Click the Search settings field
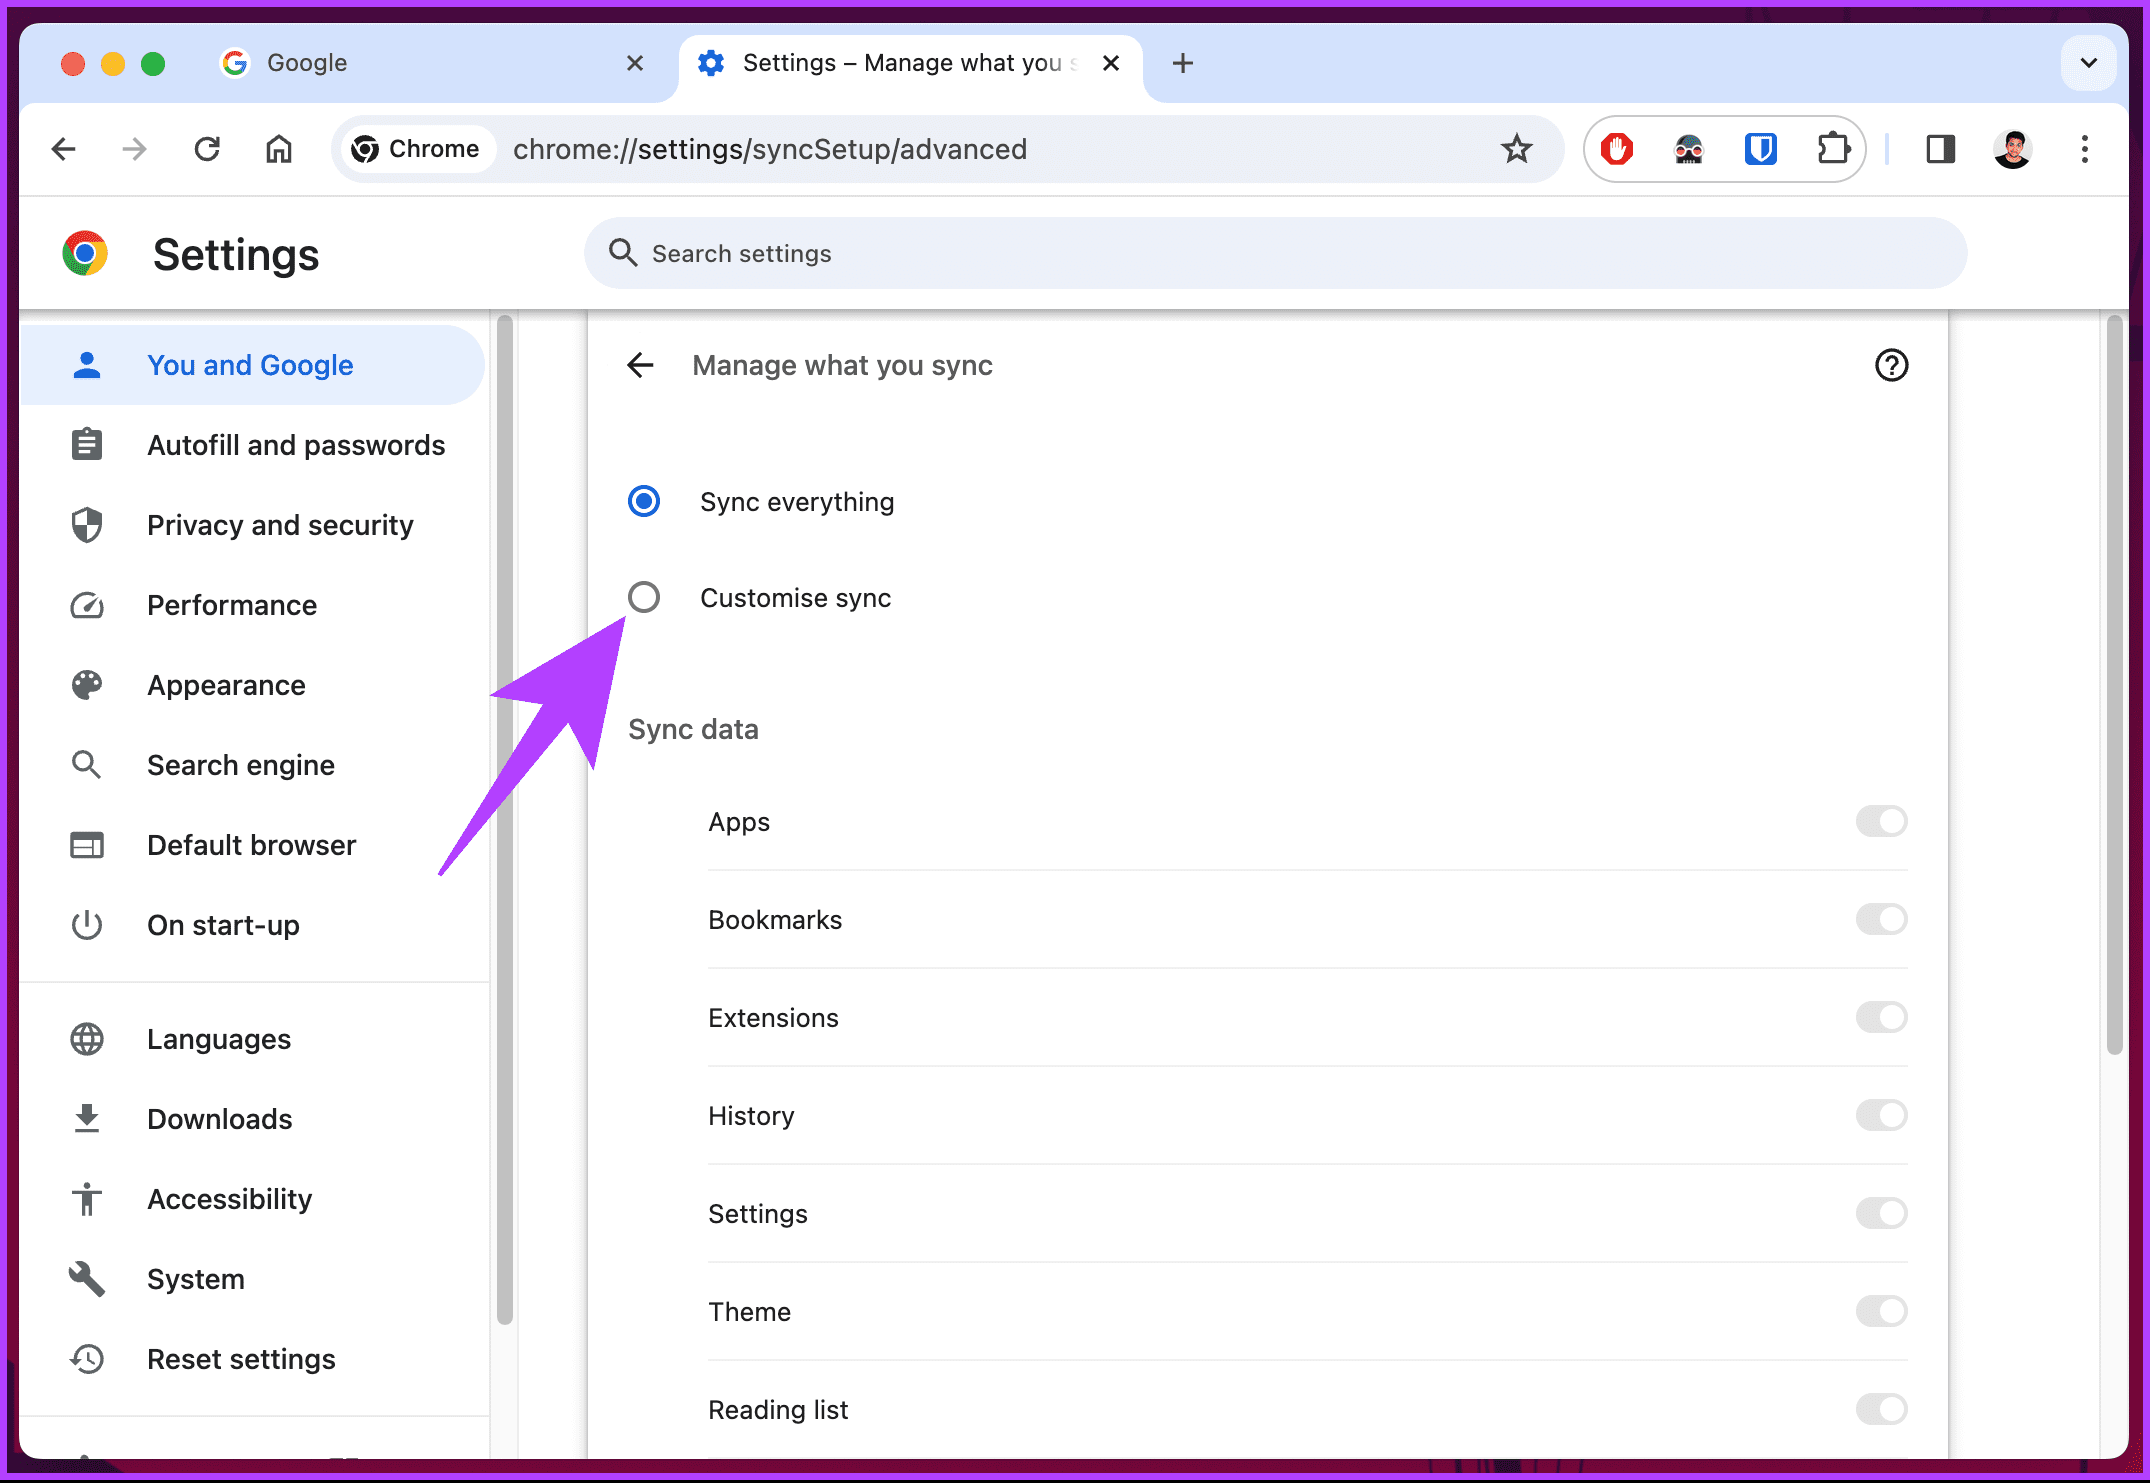The width and height of the screenshot is (2150, 1483). [x=1000, y=253]
